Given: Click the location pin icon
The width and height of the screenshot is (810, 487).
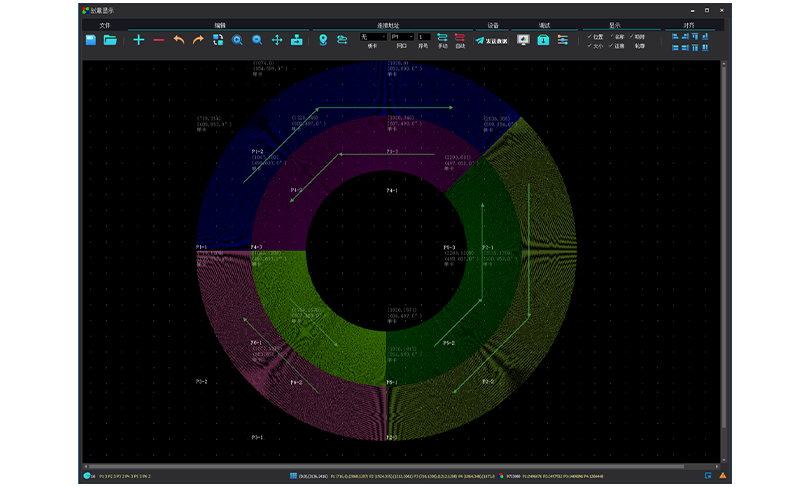Looking at the screenshot, I should (323, 40).
